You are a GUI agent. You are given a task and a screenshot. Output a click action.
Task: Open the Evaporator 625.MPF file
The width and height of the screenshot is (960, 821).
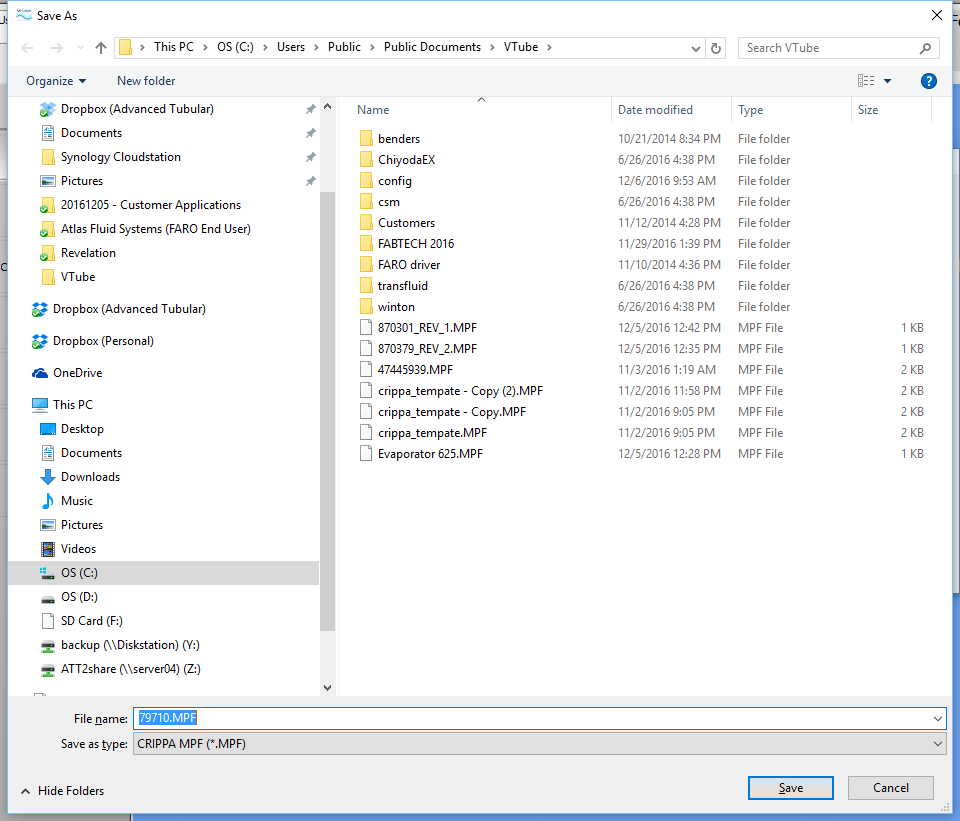click(430, 454)
